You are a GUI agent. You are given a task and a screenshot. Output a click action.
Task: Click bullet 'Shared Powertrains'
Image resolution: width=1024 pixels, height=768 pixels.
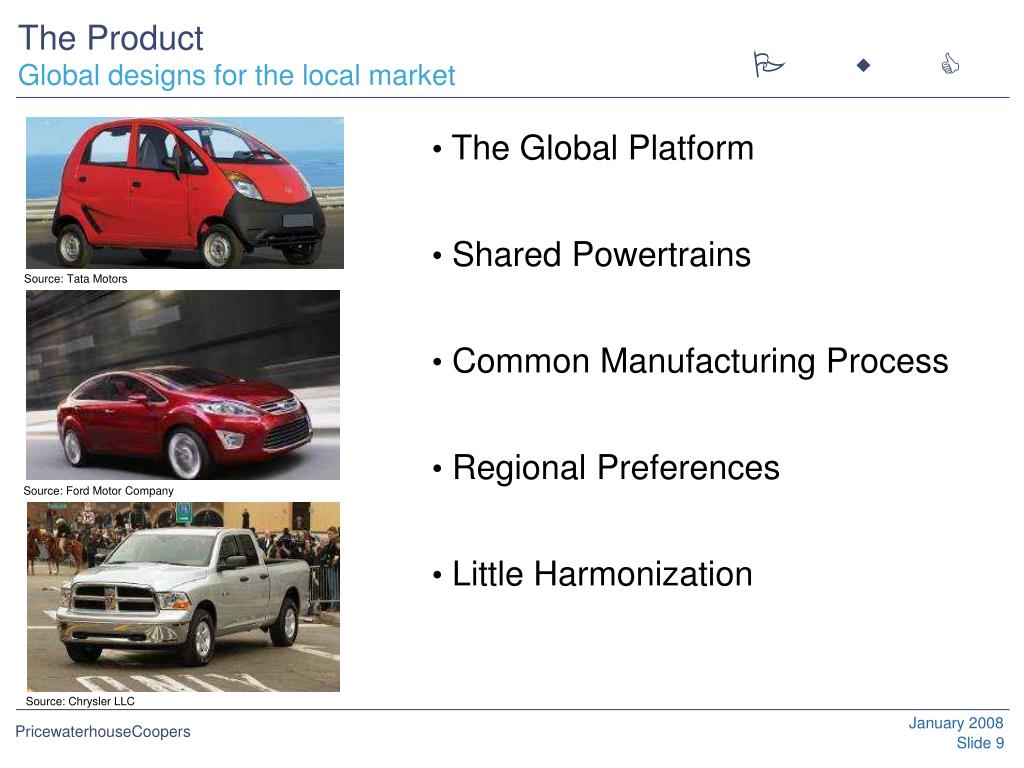(x=601, y=254)
